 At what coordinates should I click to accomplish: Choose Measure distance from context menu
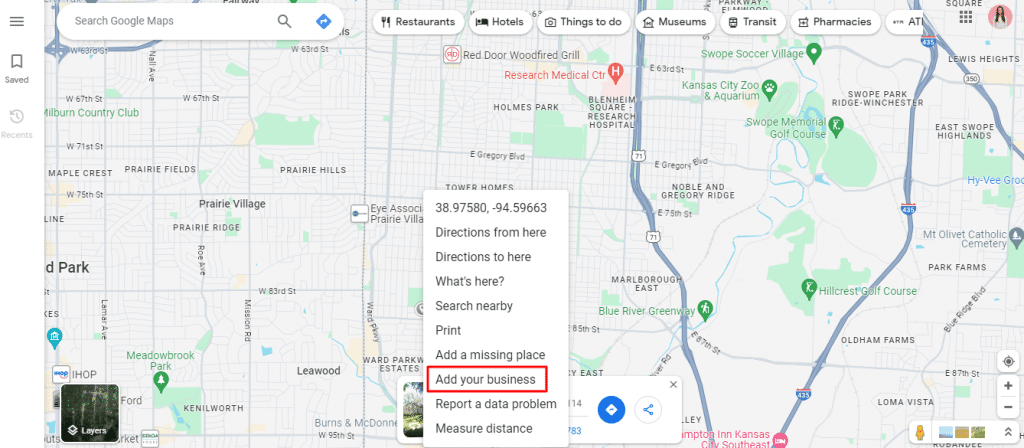click(484, 428)
